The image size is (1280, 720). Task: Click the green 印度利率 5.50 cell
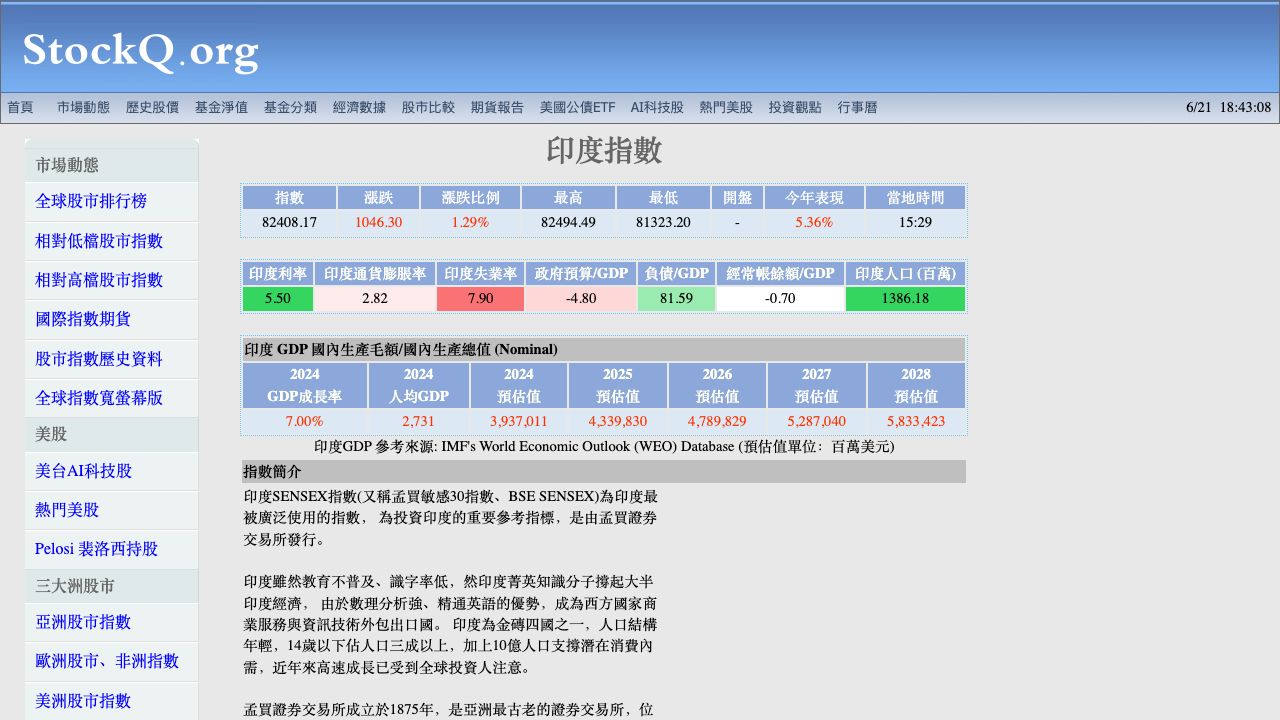[x=277, y=299]
